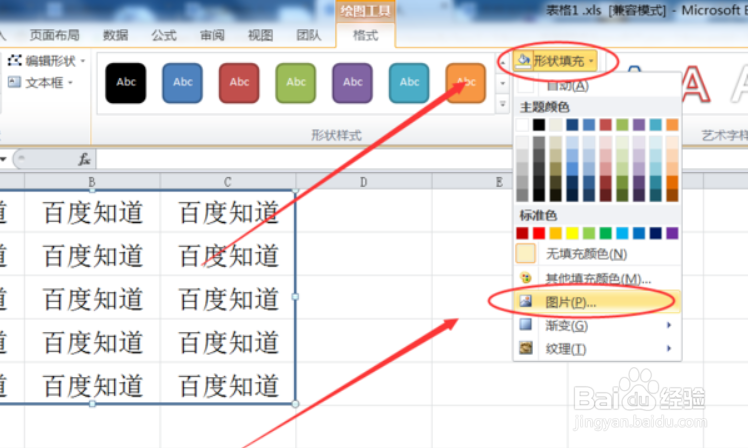
Task: Open the 格式 drawing tools tab
Action: point(365,35)
